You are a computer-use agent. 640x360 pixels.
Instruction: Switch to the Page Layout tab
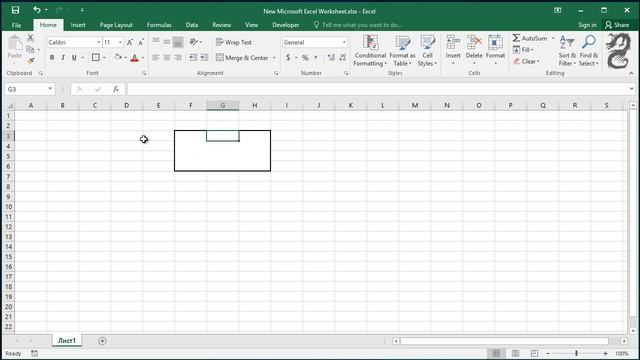(x=116, y=25)
